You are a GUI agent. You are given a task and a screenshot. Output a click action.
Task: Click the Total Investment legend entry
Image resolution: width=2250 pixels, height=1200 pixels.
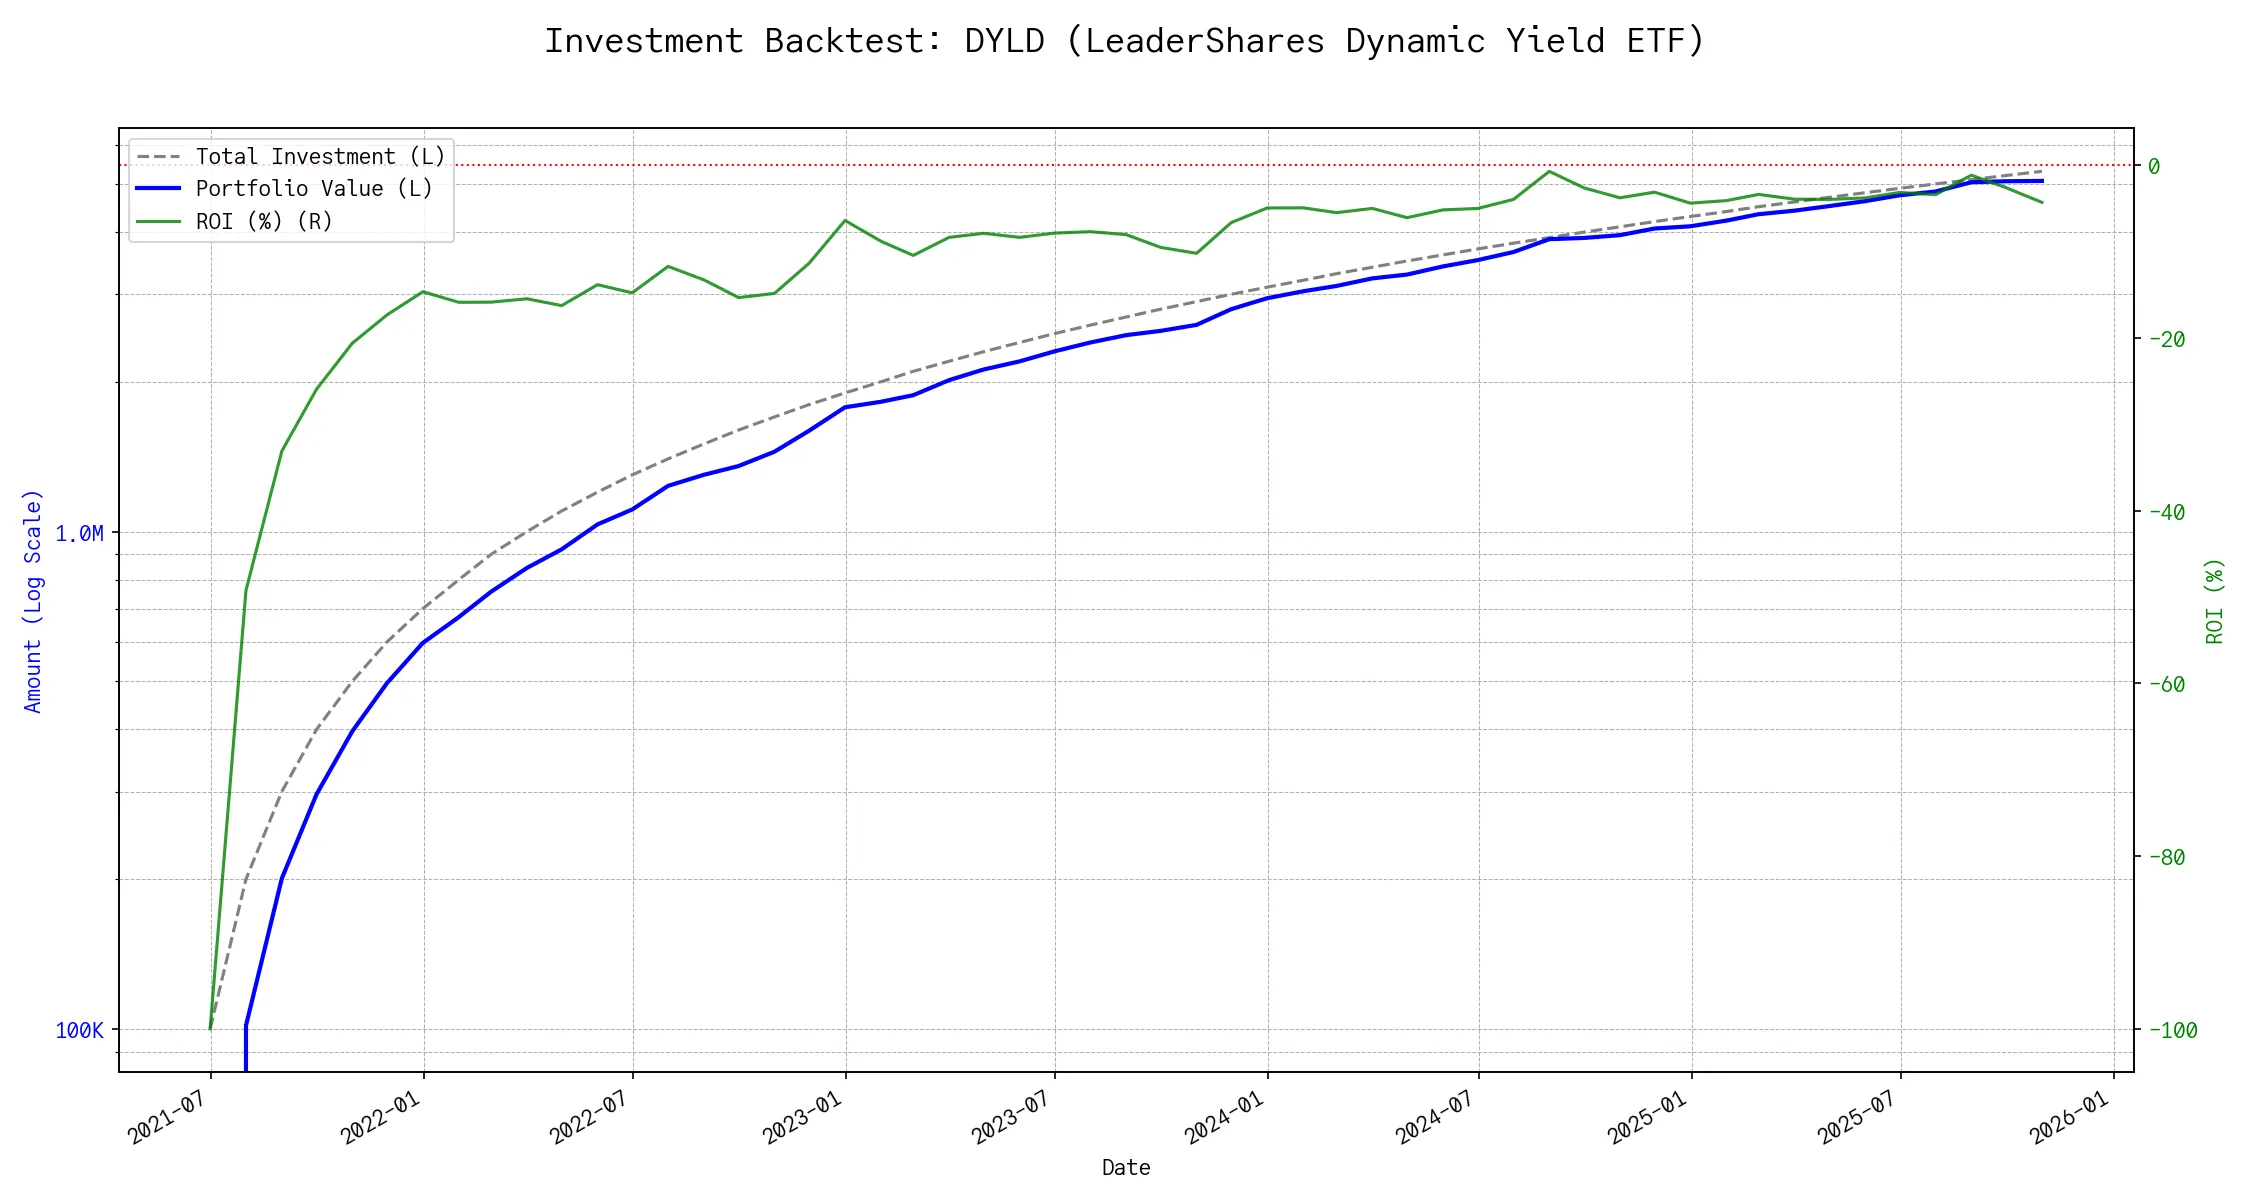(x=320, y=157)
